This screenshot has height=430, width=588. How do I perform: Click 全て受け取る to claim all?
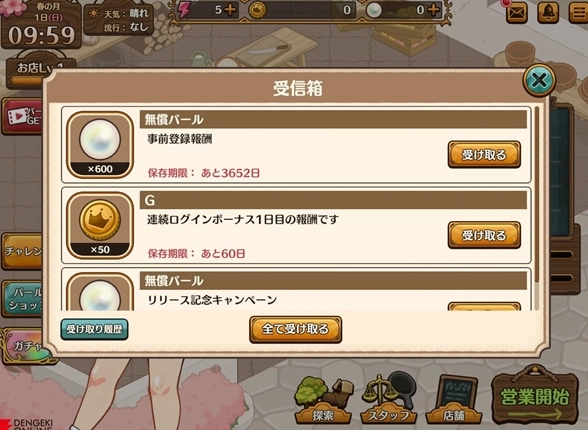(x=296, y=329)
